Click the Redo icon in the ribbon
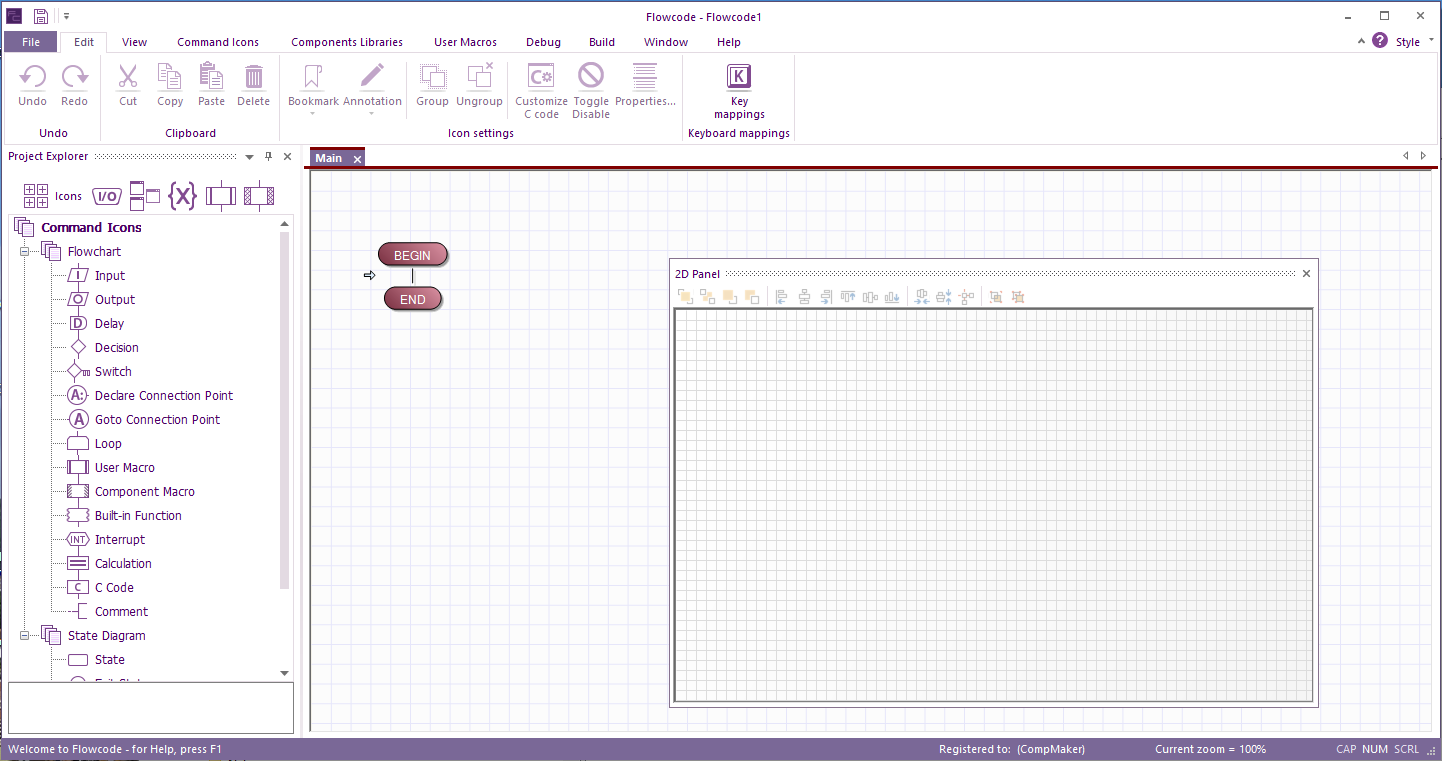Screen dimensions: 1442x761 coord(74,85)
